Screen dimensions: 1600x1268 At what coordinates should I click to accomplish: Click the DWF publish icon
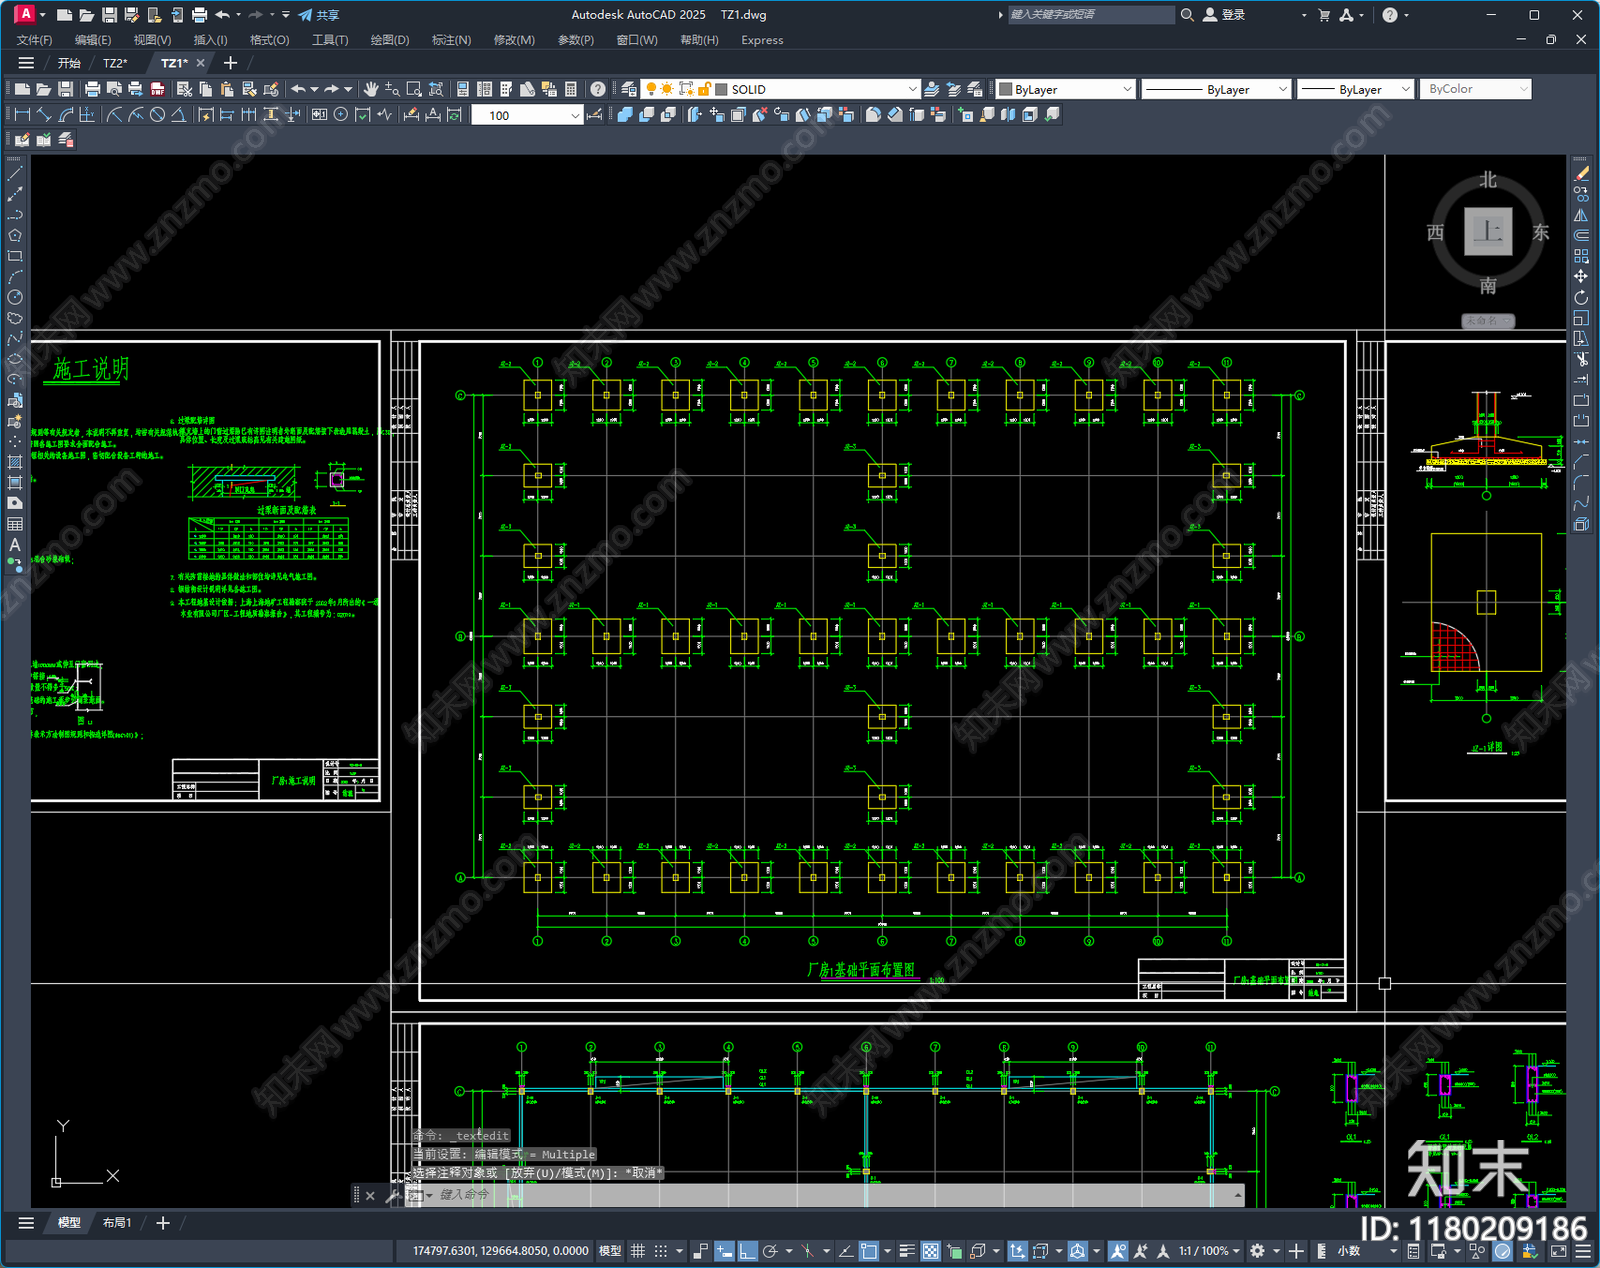(157, 89)
